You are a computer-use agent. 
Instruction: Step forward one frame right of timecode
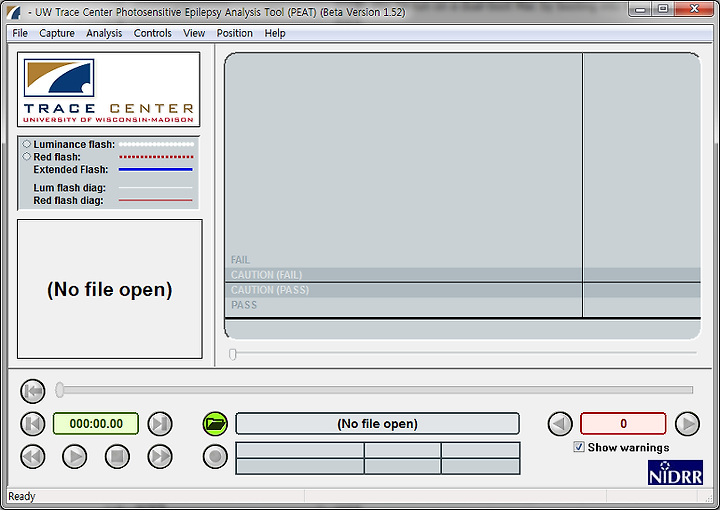(x=160, y=423)
